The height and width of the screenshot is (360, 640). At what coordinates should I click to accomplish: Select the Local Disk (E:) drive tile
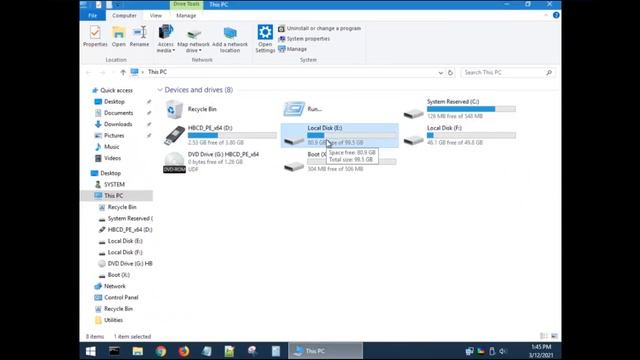[340, 135]
